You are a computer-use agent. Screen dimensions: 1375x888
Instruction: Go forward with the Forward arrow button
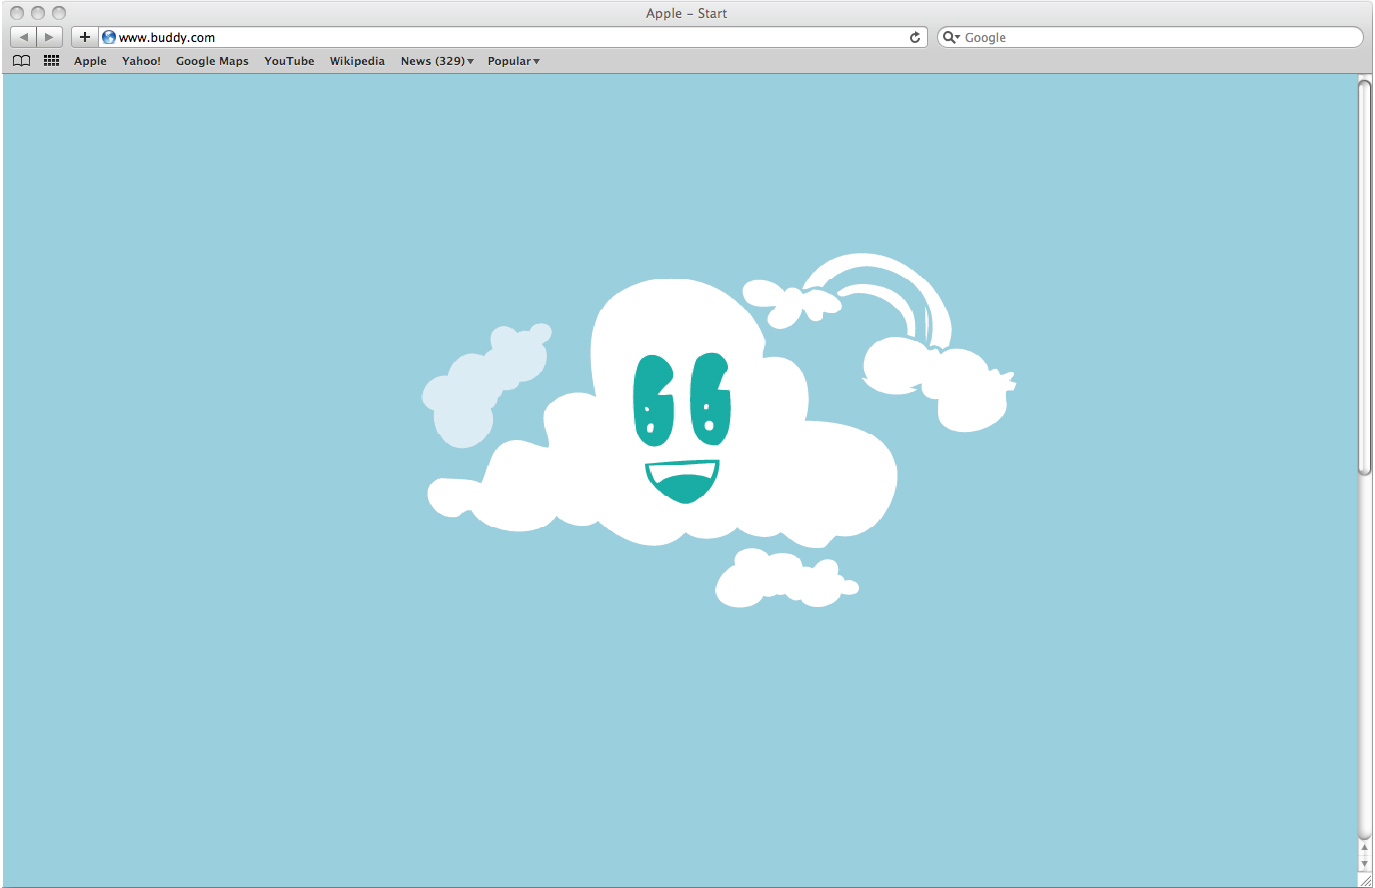[x=50, y=37]
